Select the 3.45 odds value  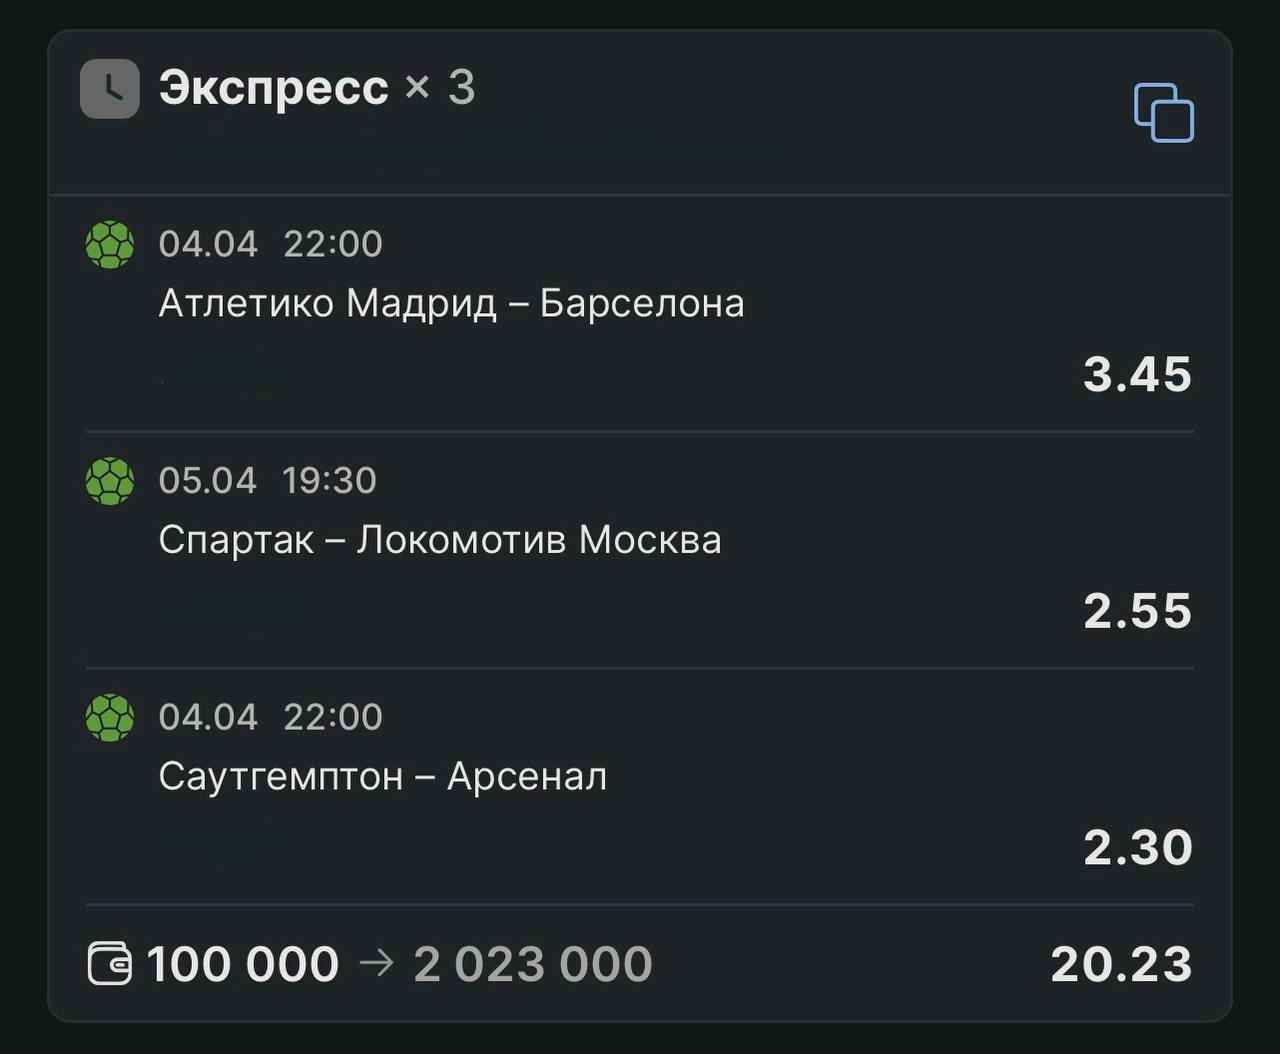(1138, 374)
